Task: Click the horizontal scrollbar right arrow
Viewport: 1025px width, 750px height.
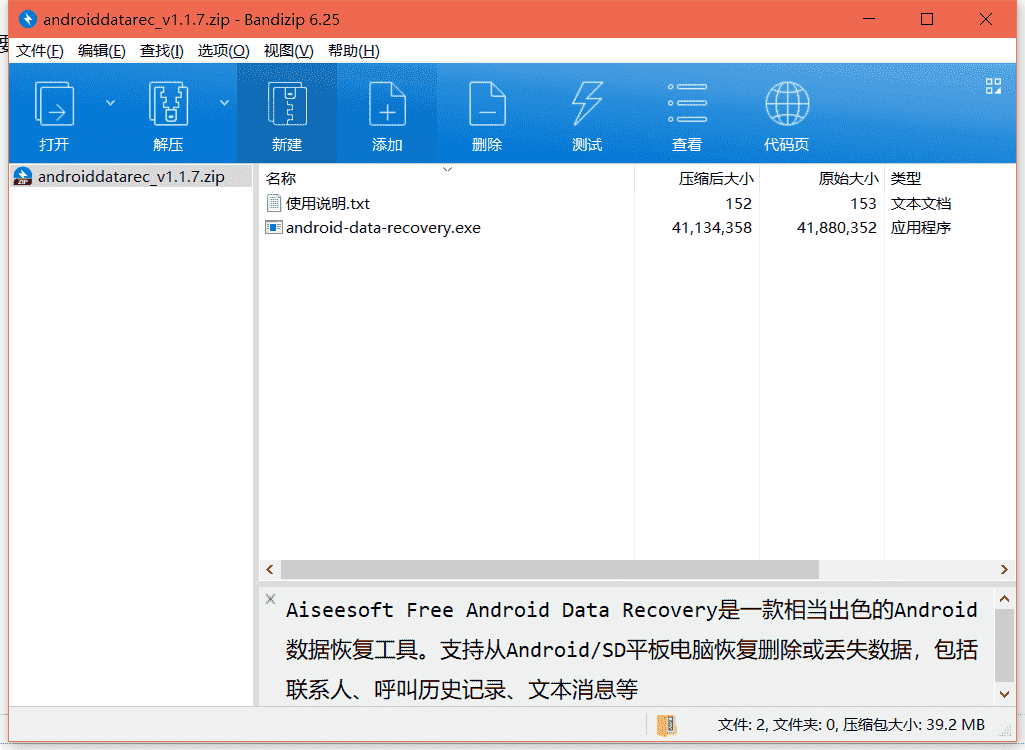Action: (1004, 570)
